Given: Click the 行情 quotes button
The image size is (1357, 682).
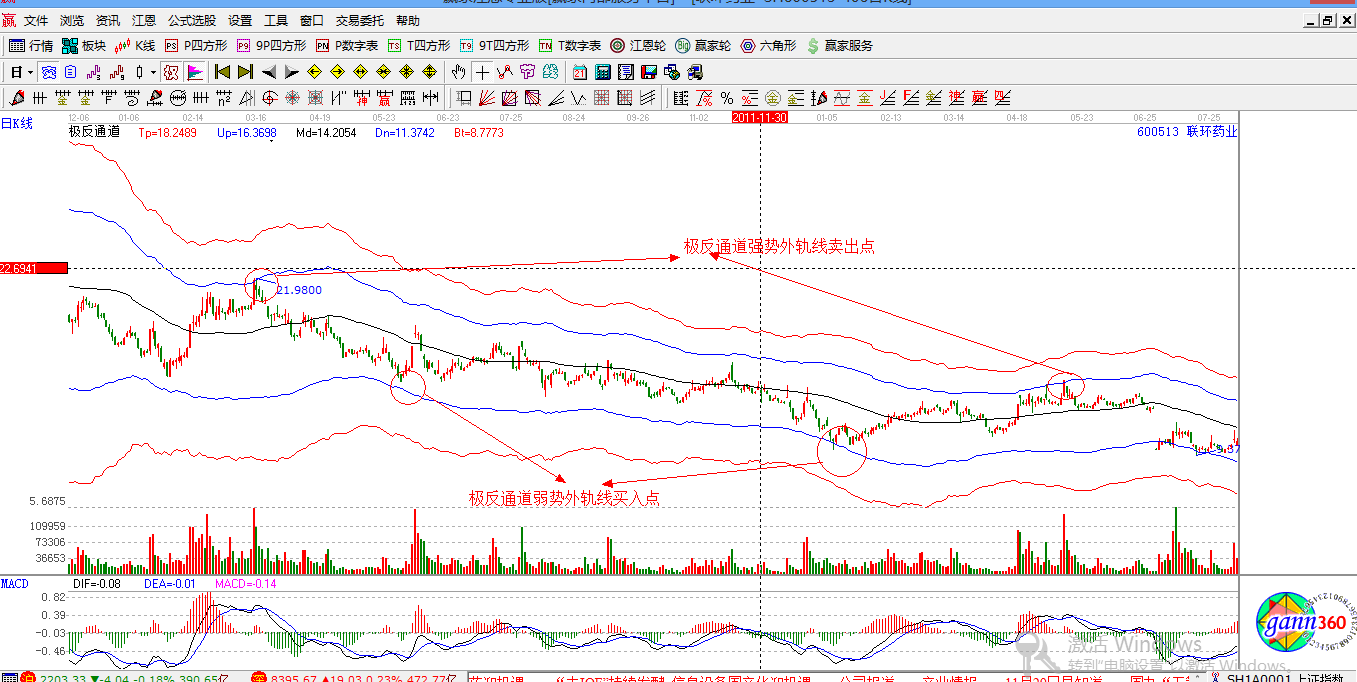Looking at the screenshot, I should point(32,45).
